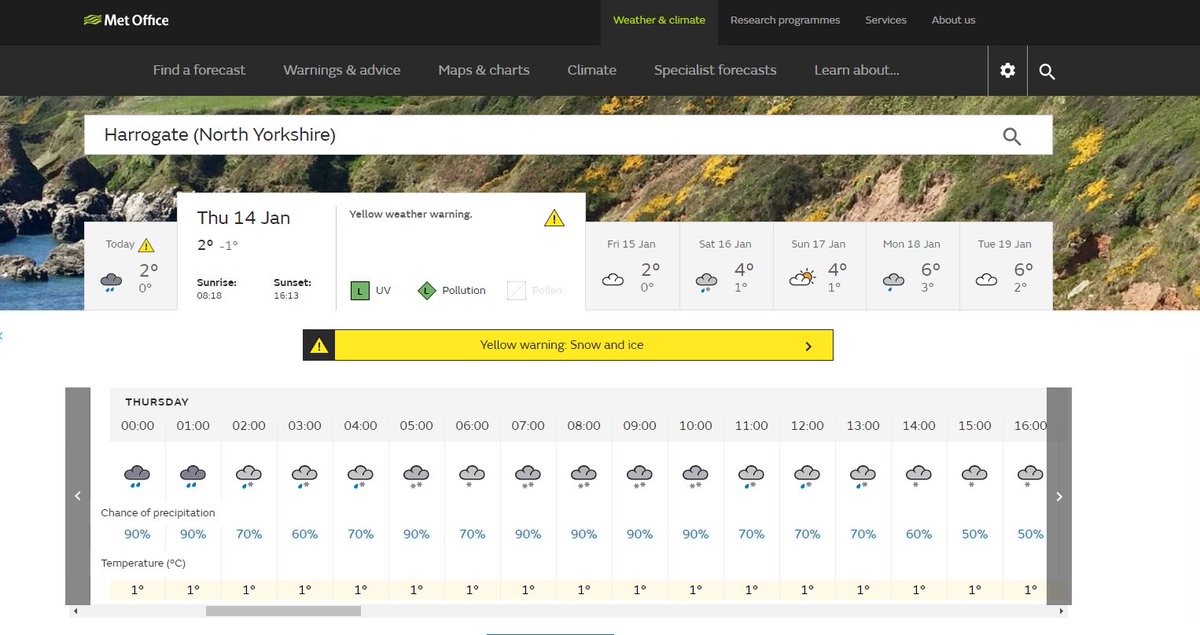Viewport: 1200px width, 635px height.
Task: Select the Tue 19 Jan forecast tab
Action: [1005, 265]
